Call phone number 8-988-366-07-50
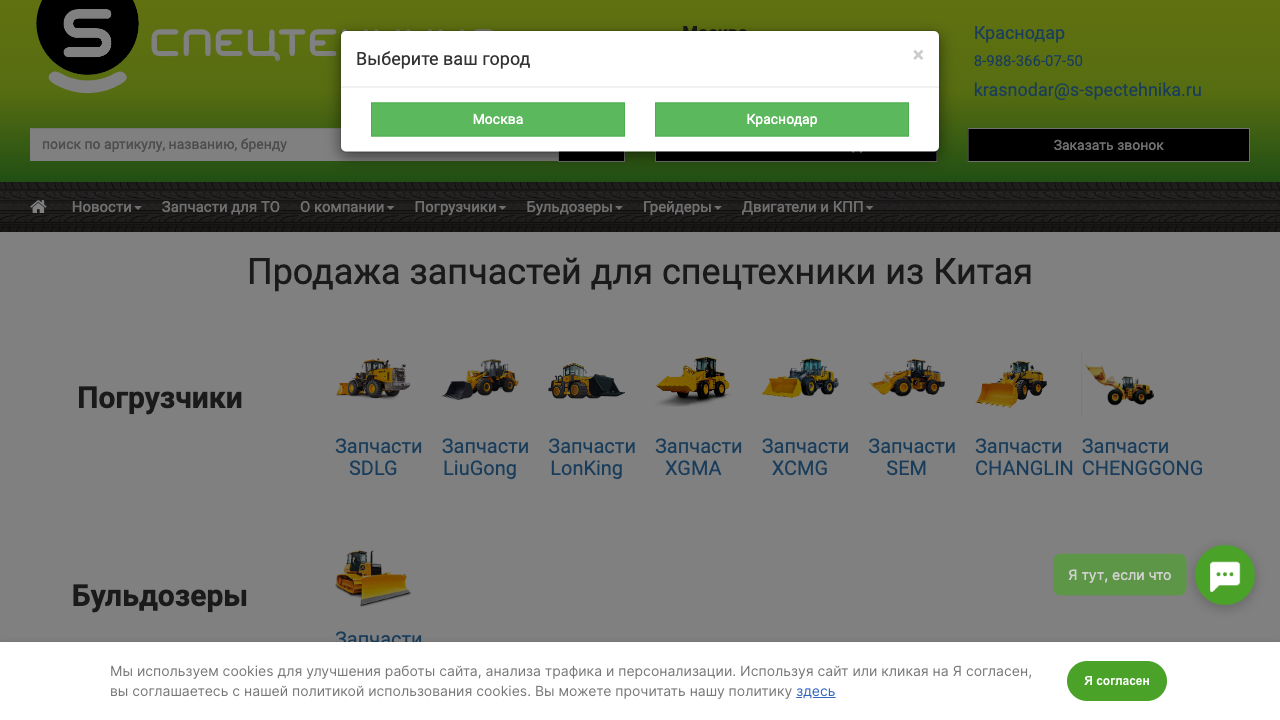Screen dimensions: 1280x720 1028,61
